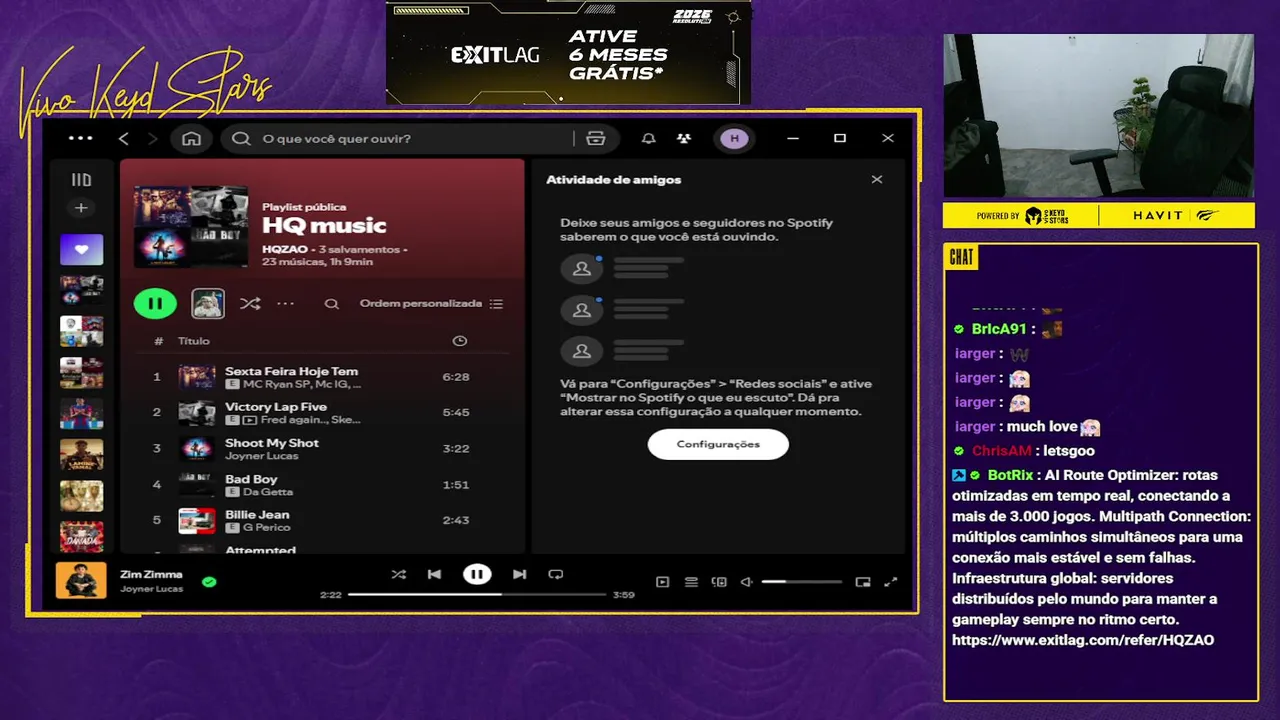
Task: Click the BrIcA91 username in chat
Action: click(x=998, y=329)
